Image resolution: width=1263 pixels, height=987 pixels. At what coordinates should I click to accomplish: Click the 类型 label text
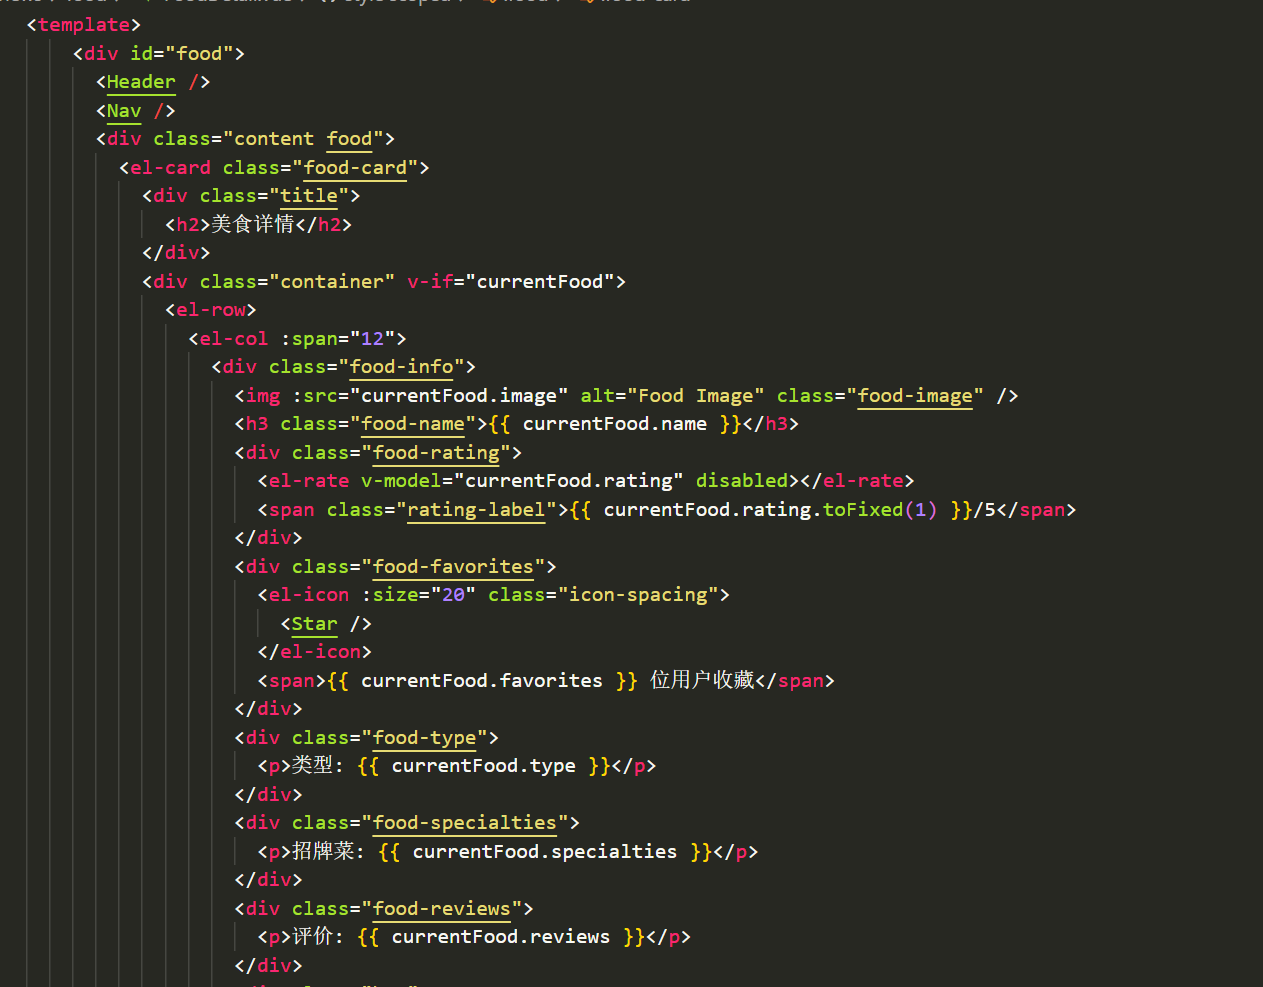312,765
